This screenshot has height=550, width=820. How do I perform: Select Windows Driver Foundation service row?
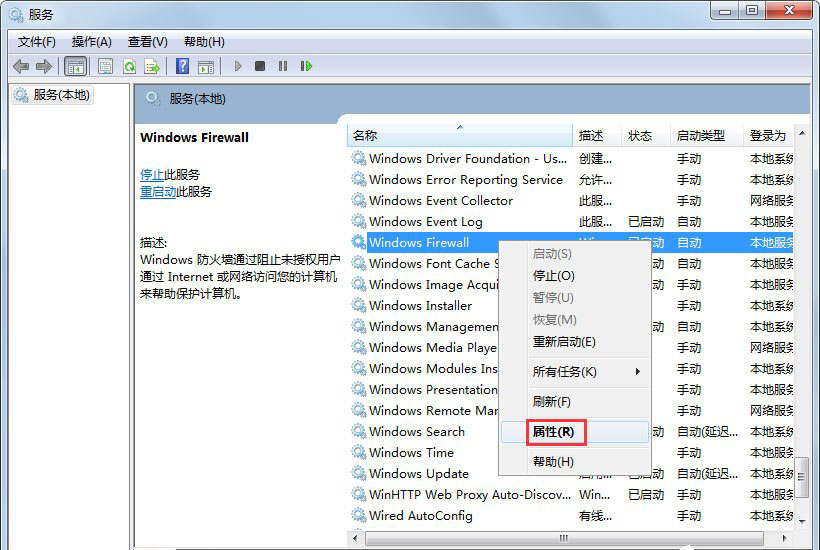point(571,158)
